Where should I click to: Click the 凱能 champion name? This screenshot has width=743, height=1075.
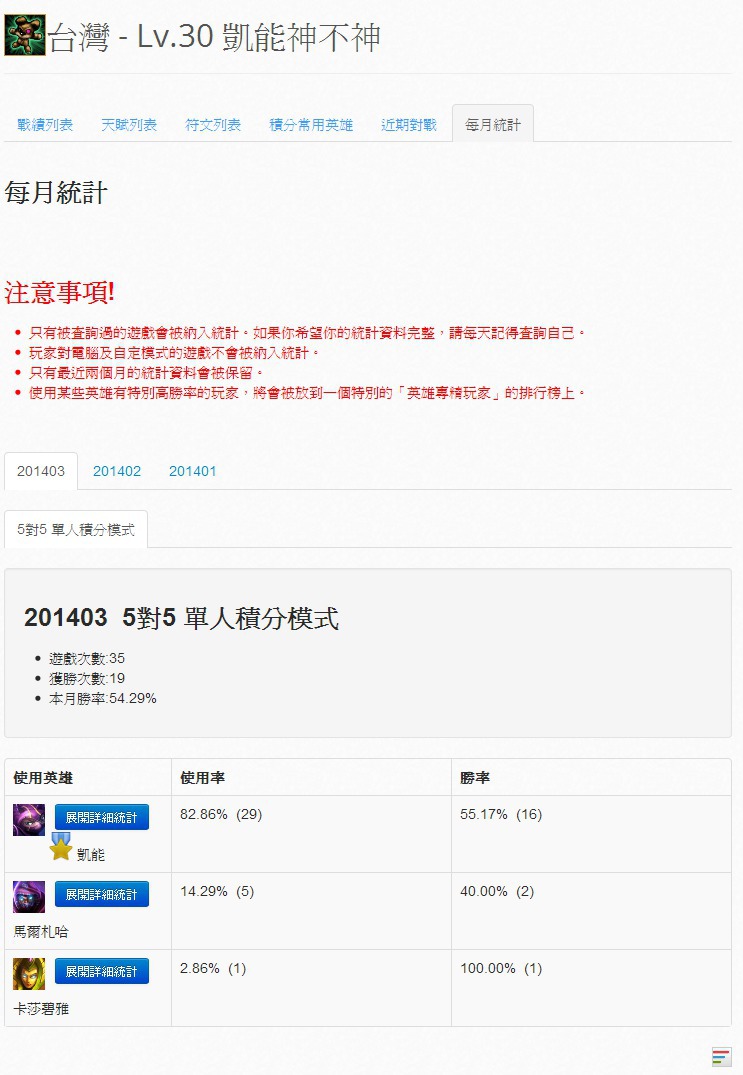tap(90, 854)
